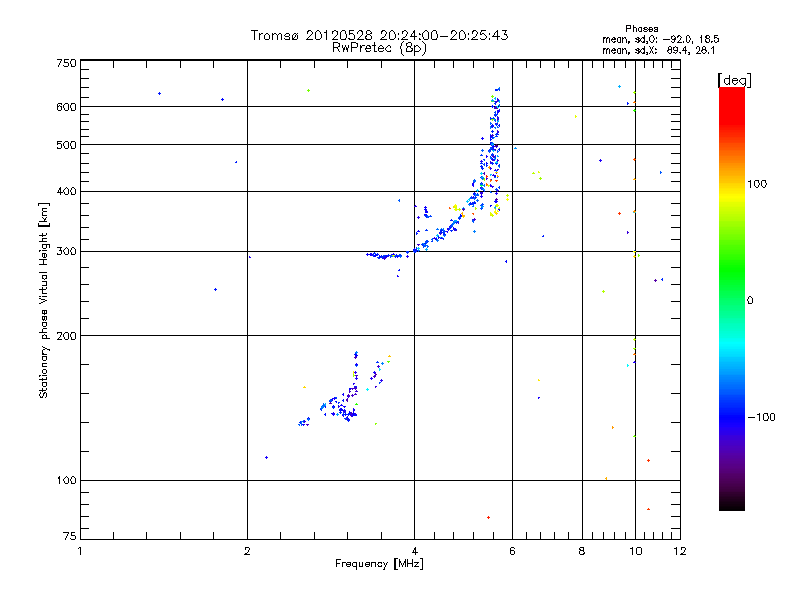The width and height of the screenshot is (800, 600).
Task: Click the colorbar label '0'
Action: 750,301
